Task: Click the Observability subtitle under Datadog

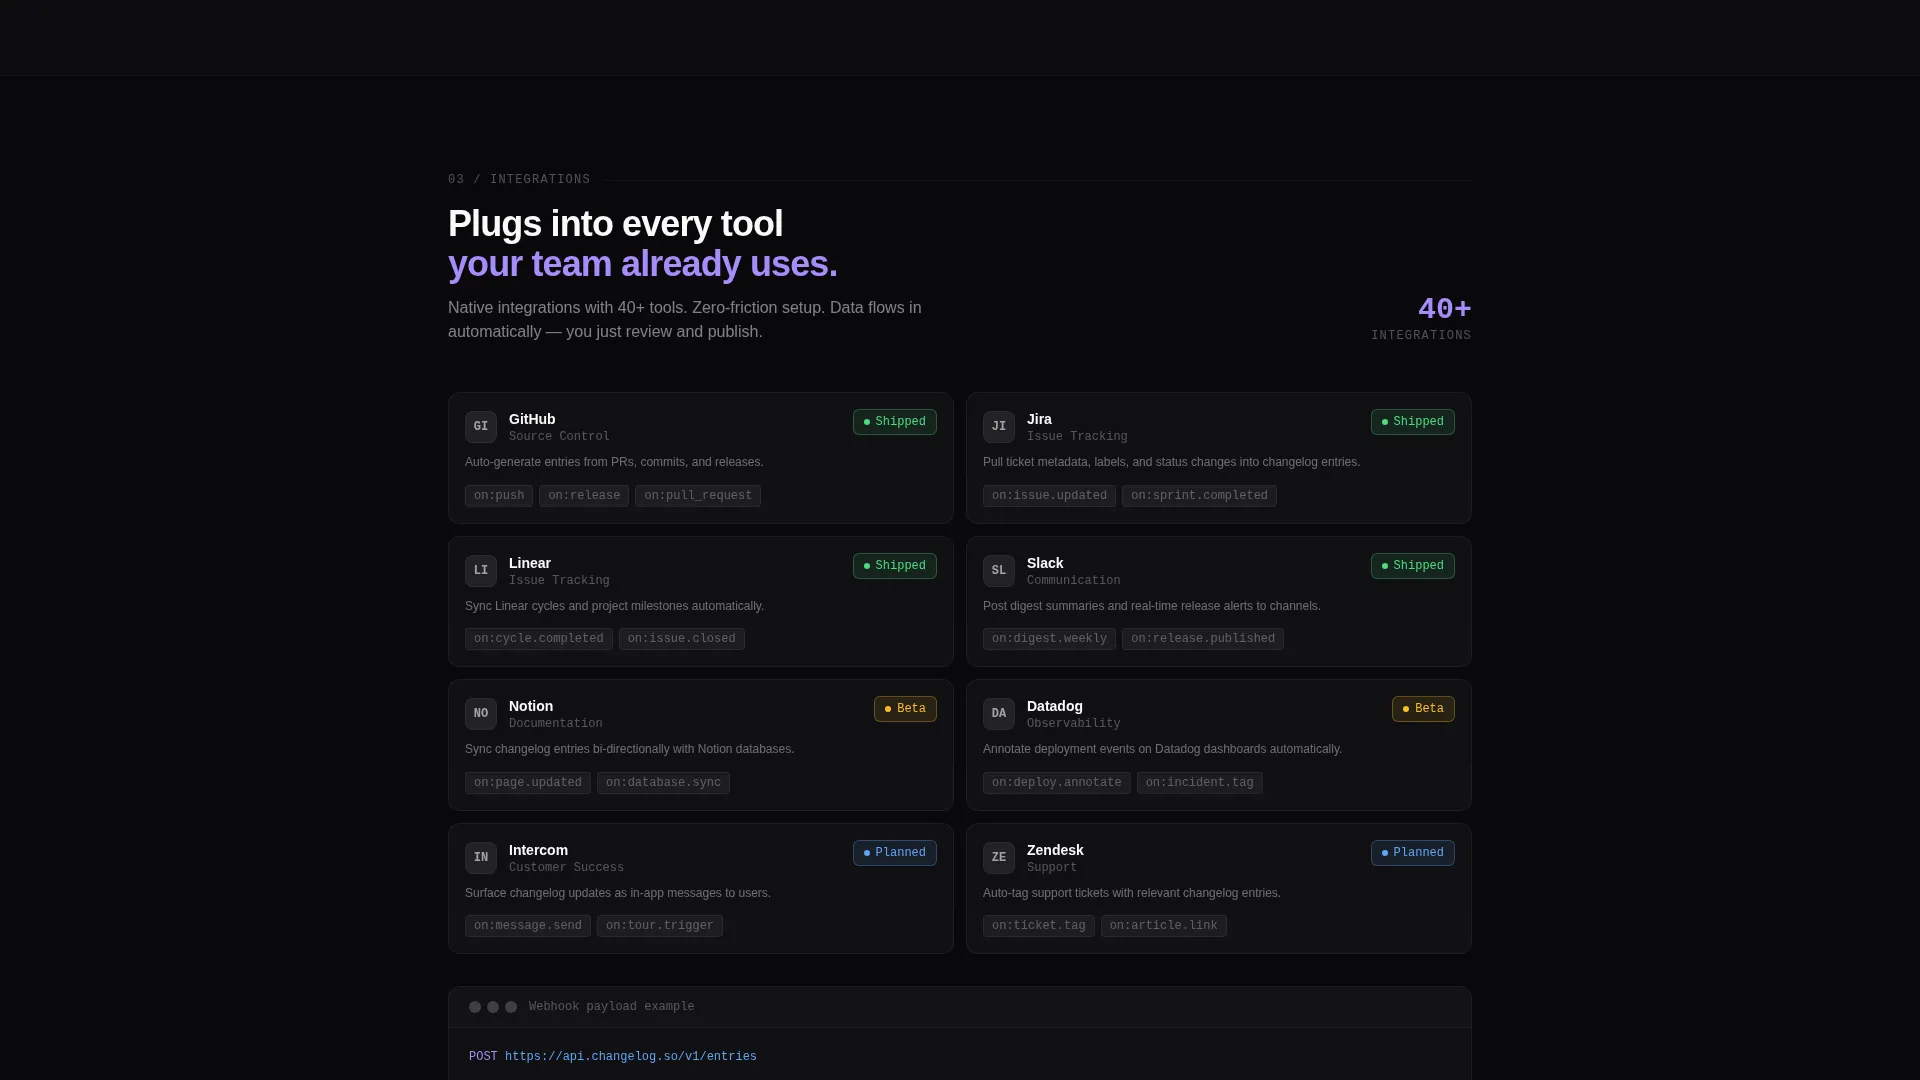Action: (1074, 724)
